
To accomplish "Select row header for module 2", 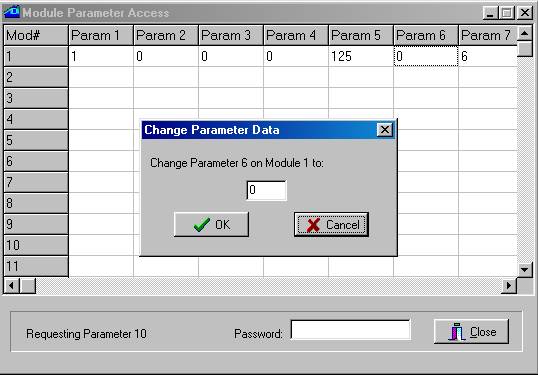I will click(x=36, y=77).
